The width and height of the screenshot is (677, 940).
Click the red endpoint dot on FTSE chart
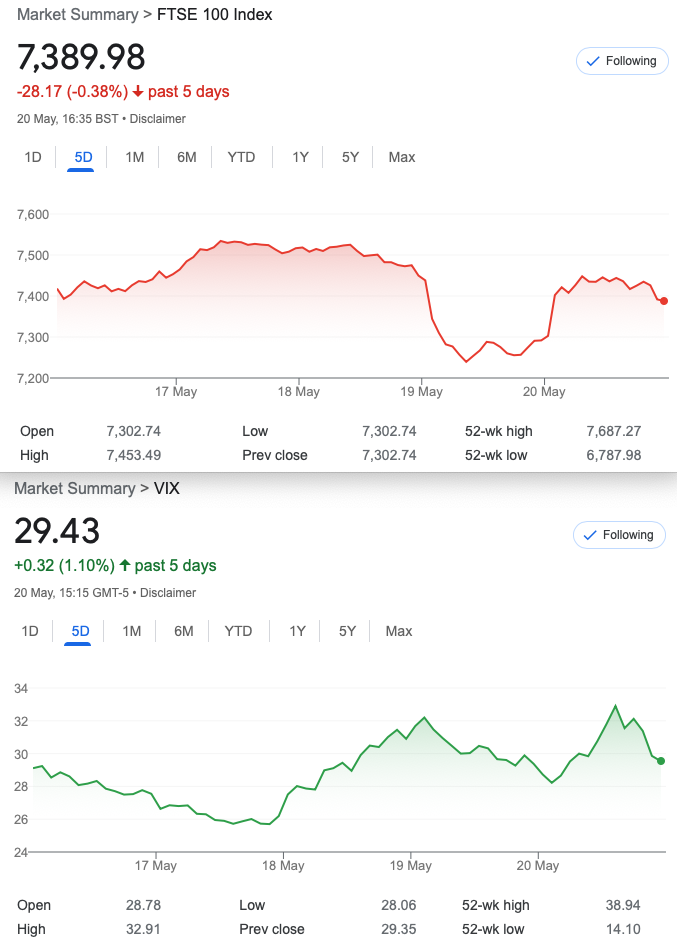click(x=663, y=301)
